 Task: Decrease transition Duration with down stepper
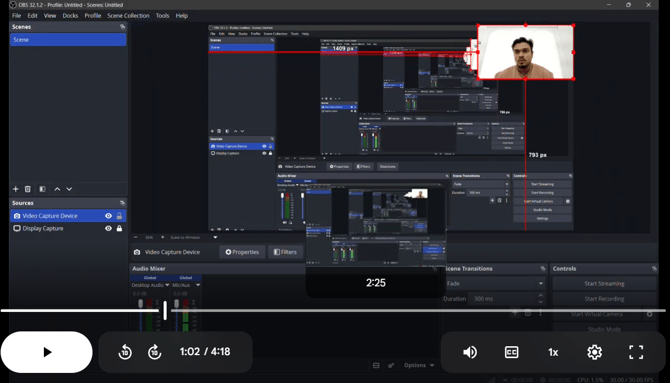(x=541, y=302)
